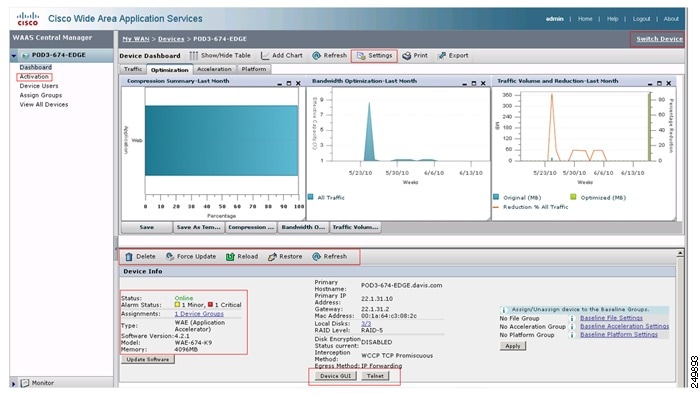Click the dashboard toolbar Refresh icon
The width and height of the screenshot is (700, 397).
point(317,56)
